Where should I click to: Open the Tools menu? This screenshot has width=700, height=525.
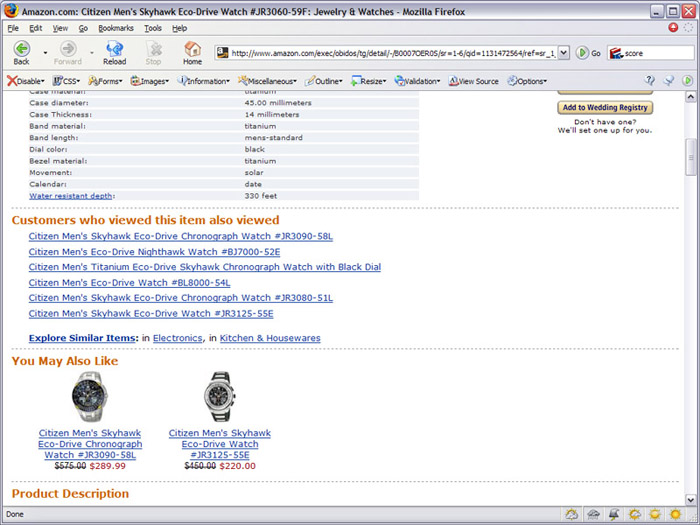(153, 28)
